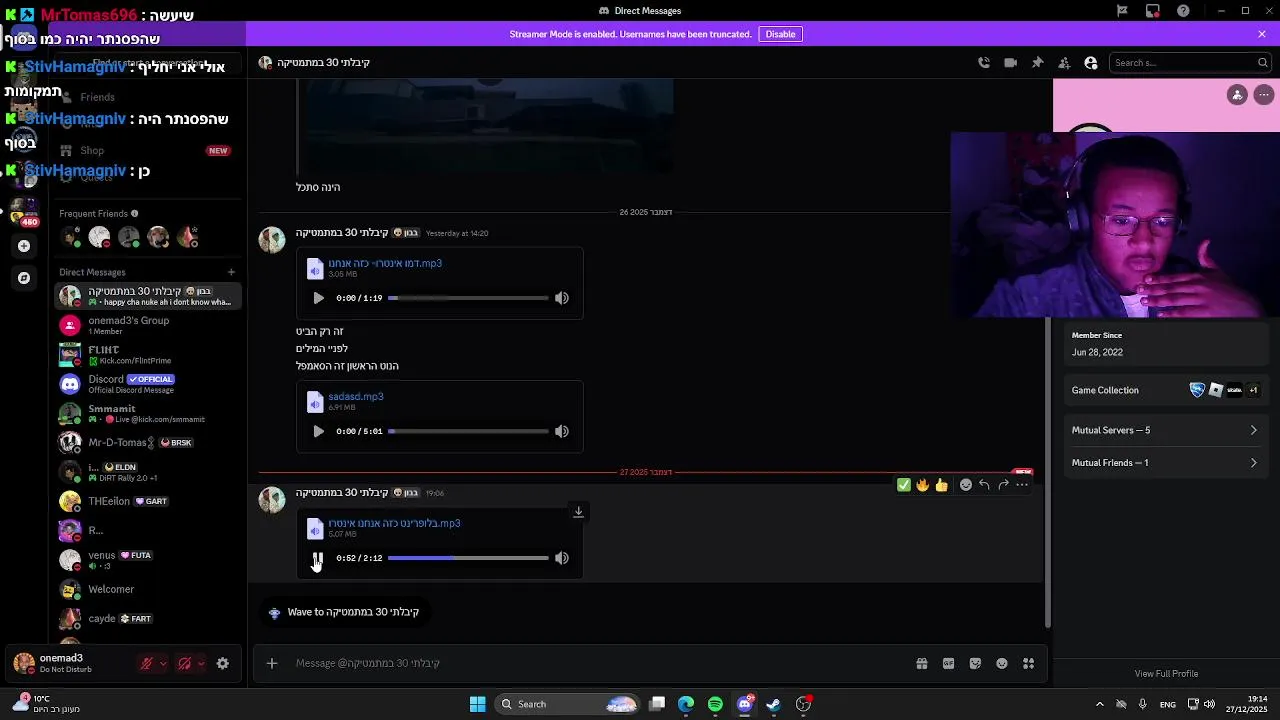The image size is (1280, 720).
Task: Open Discover servers compass icon
Action: click(x=24, y=278)
